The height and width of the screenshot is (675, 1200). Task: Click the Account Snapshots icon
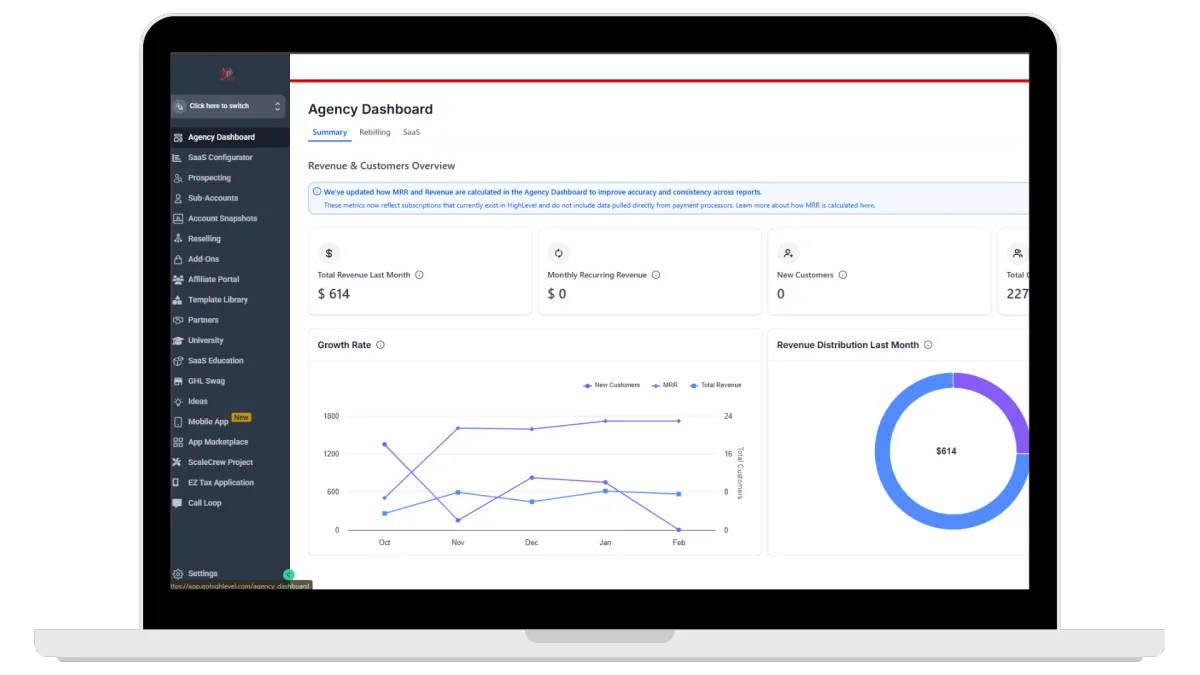[178, 219]
